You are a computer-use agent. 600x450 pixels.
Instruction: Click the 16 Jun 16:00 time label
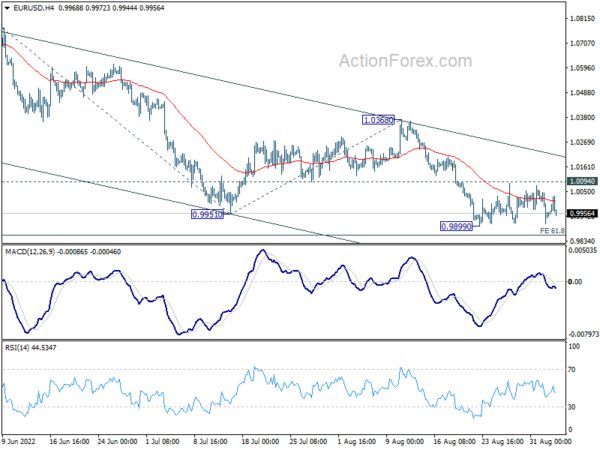coord(69,442)
